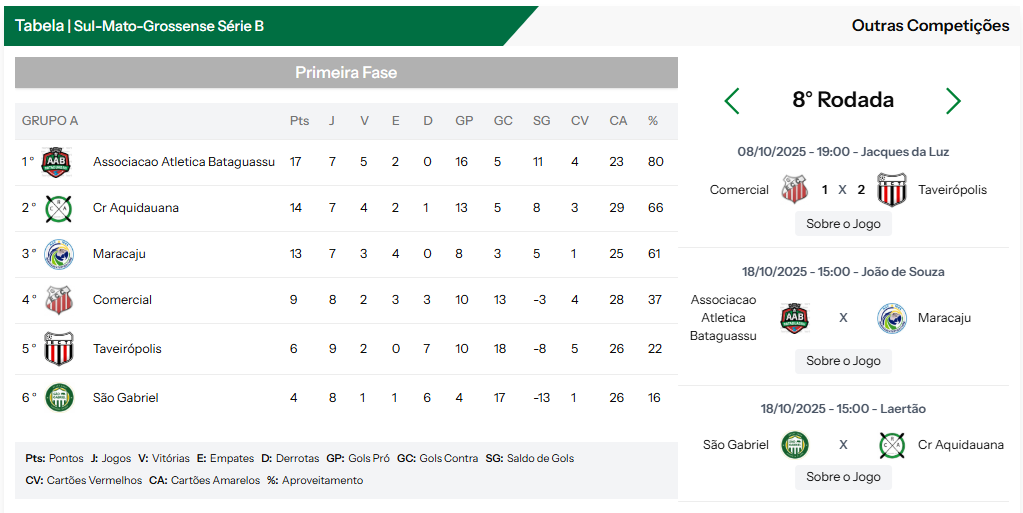Click the Primeira Fase header bar
Image resolution: width=1023 pixels, height=513 pixels.
click(346, 72)
